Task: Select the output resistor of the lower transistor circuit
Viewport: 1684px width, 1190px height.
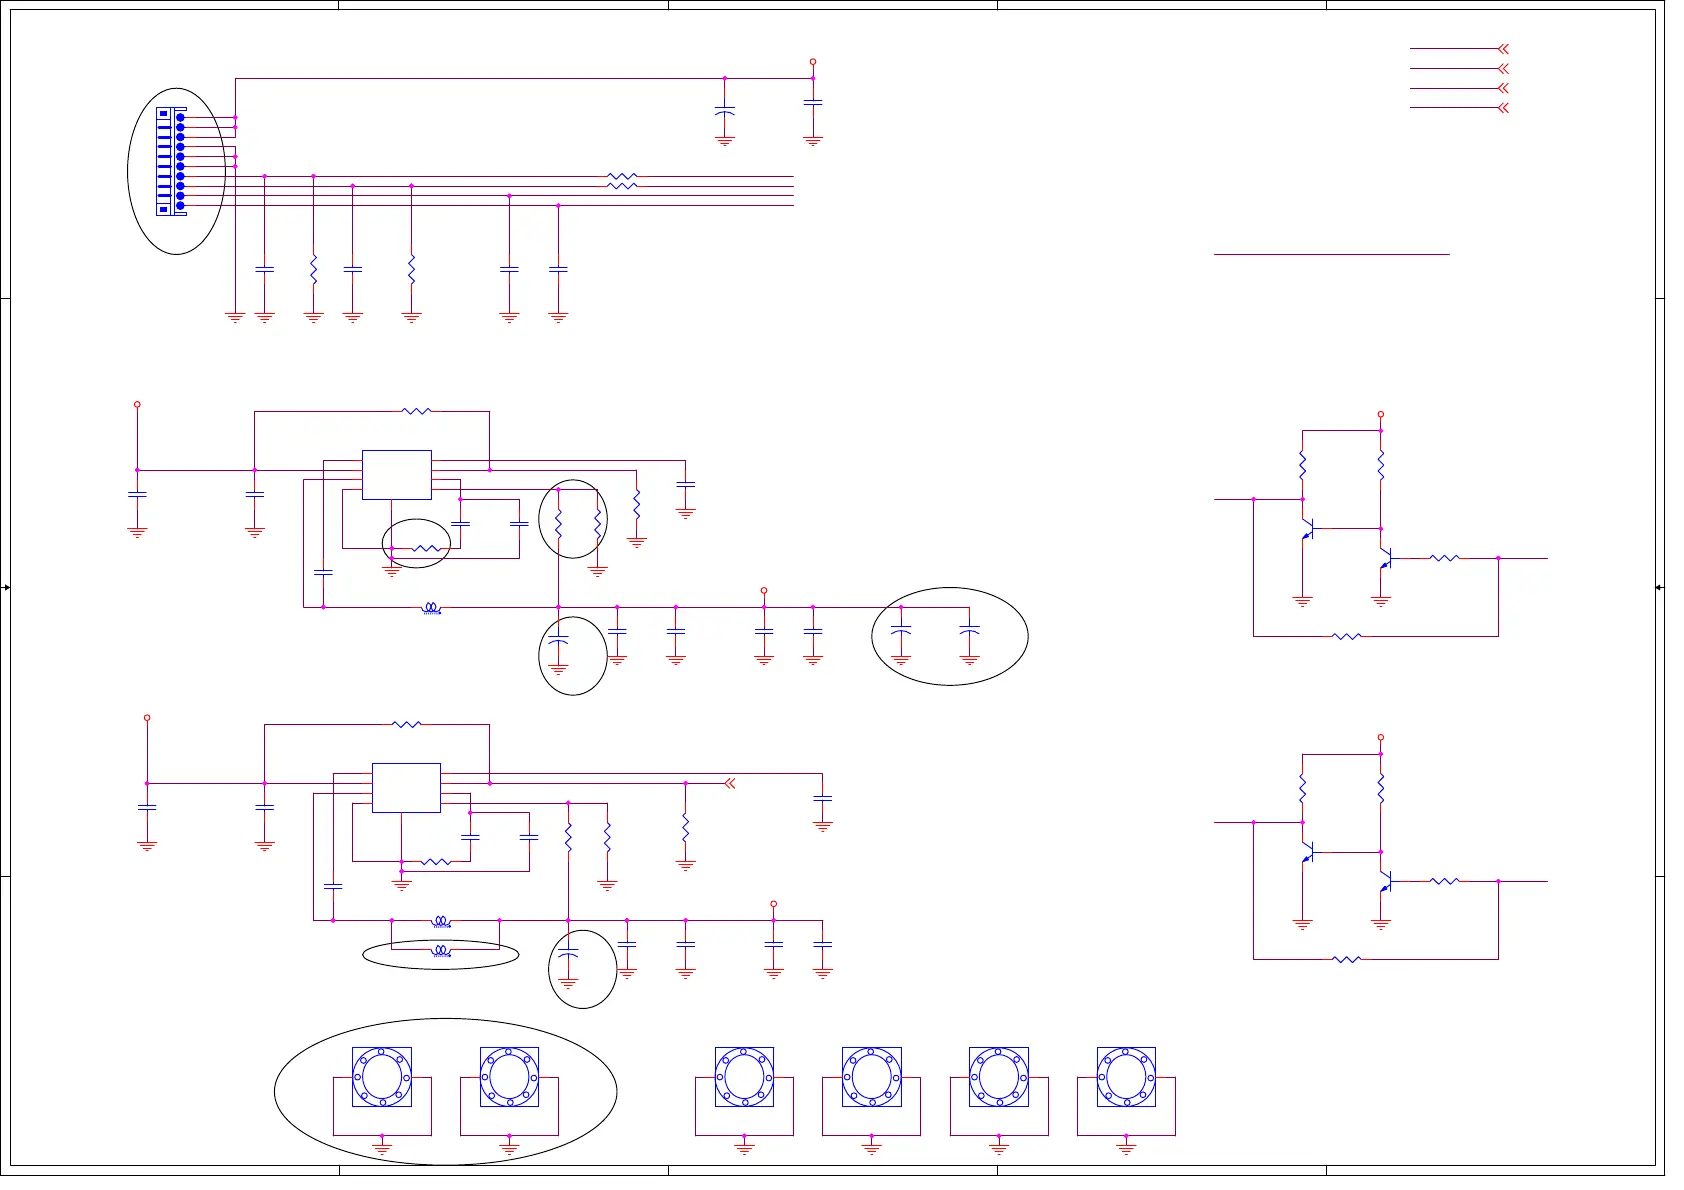Action: pyautogui.click(x=1444, y=881)
